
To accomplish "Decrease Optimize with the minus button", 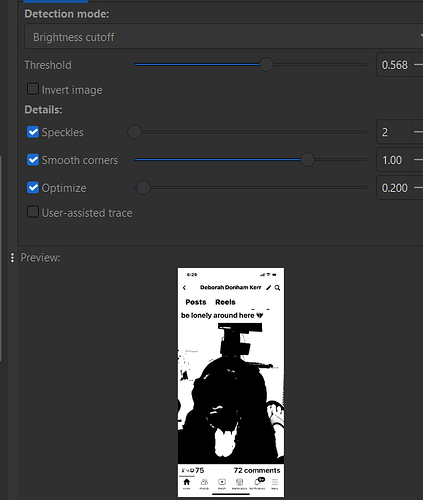I will tap(419, 188).
